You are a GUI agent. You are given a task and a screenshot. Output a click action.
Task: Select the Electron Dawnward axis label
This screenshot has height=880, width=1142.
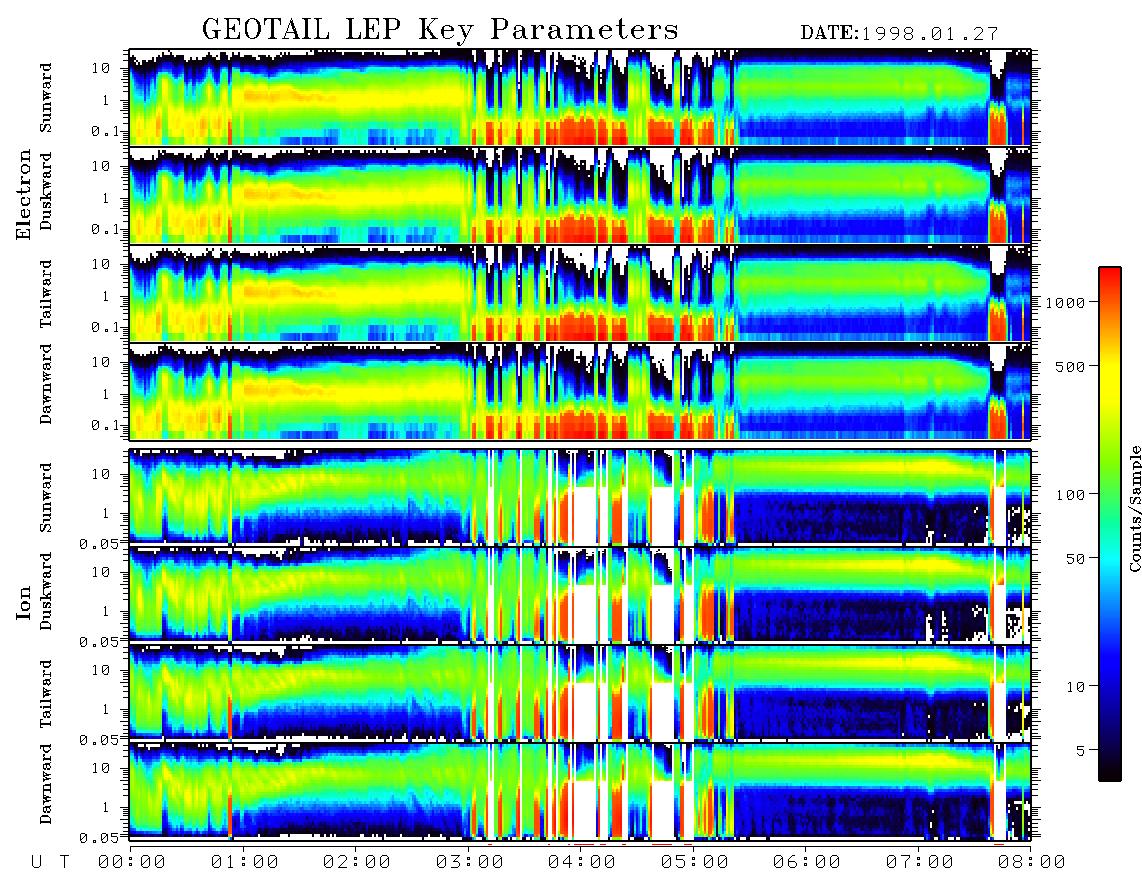pos(46,385)
